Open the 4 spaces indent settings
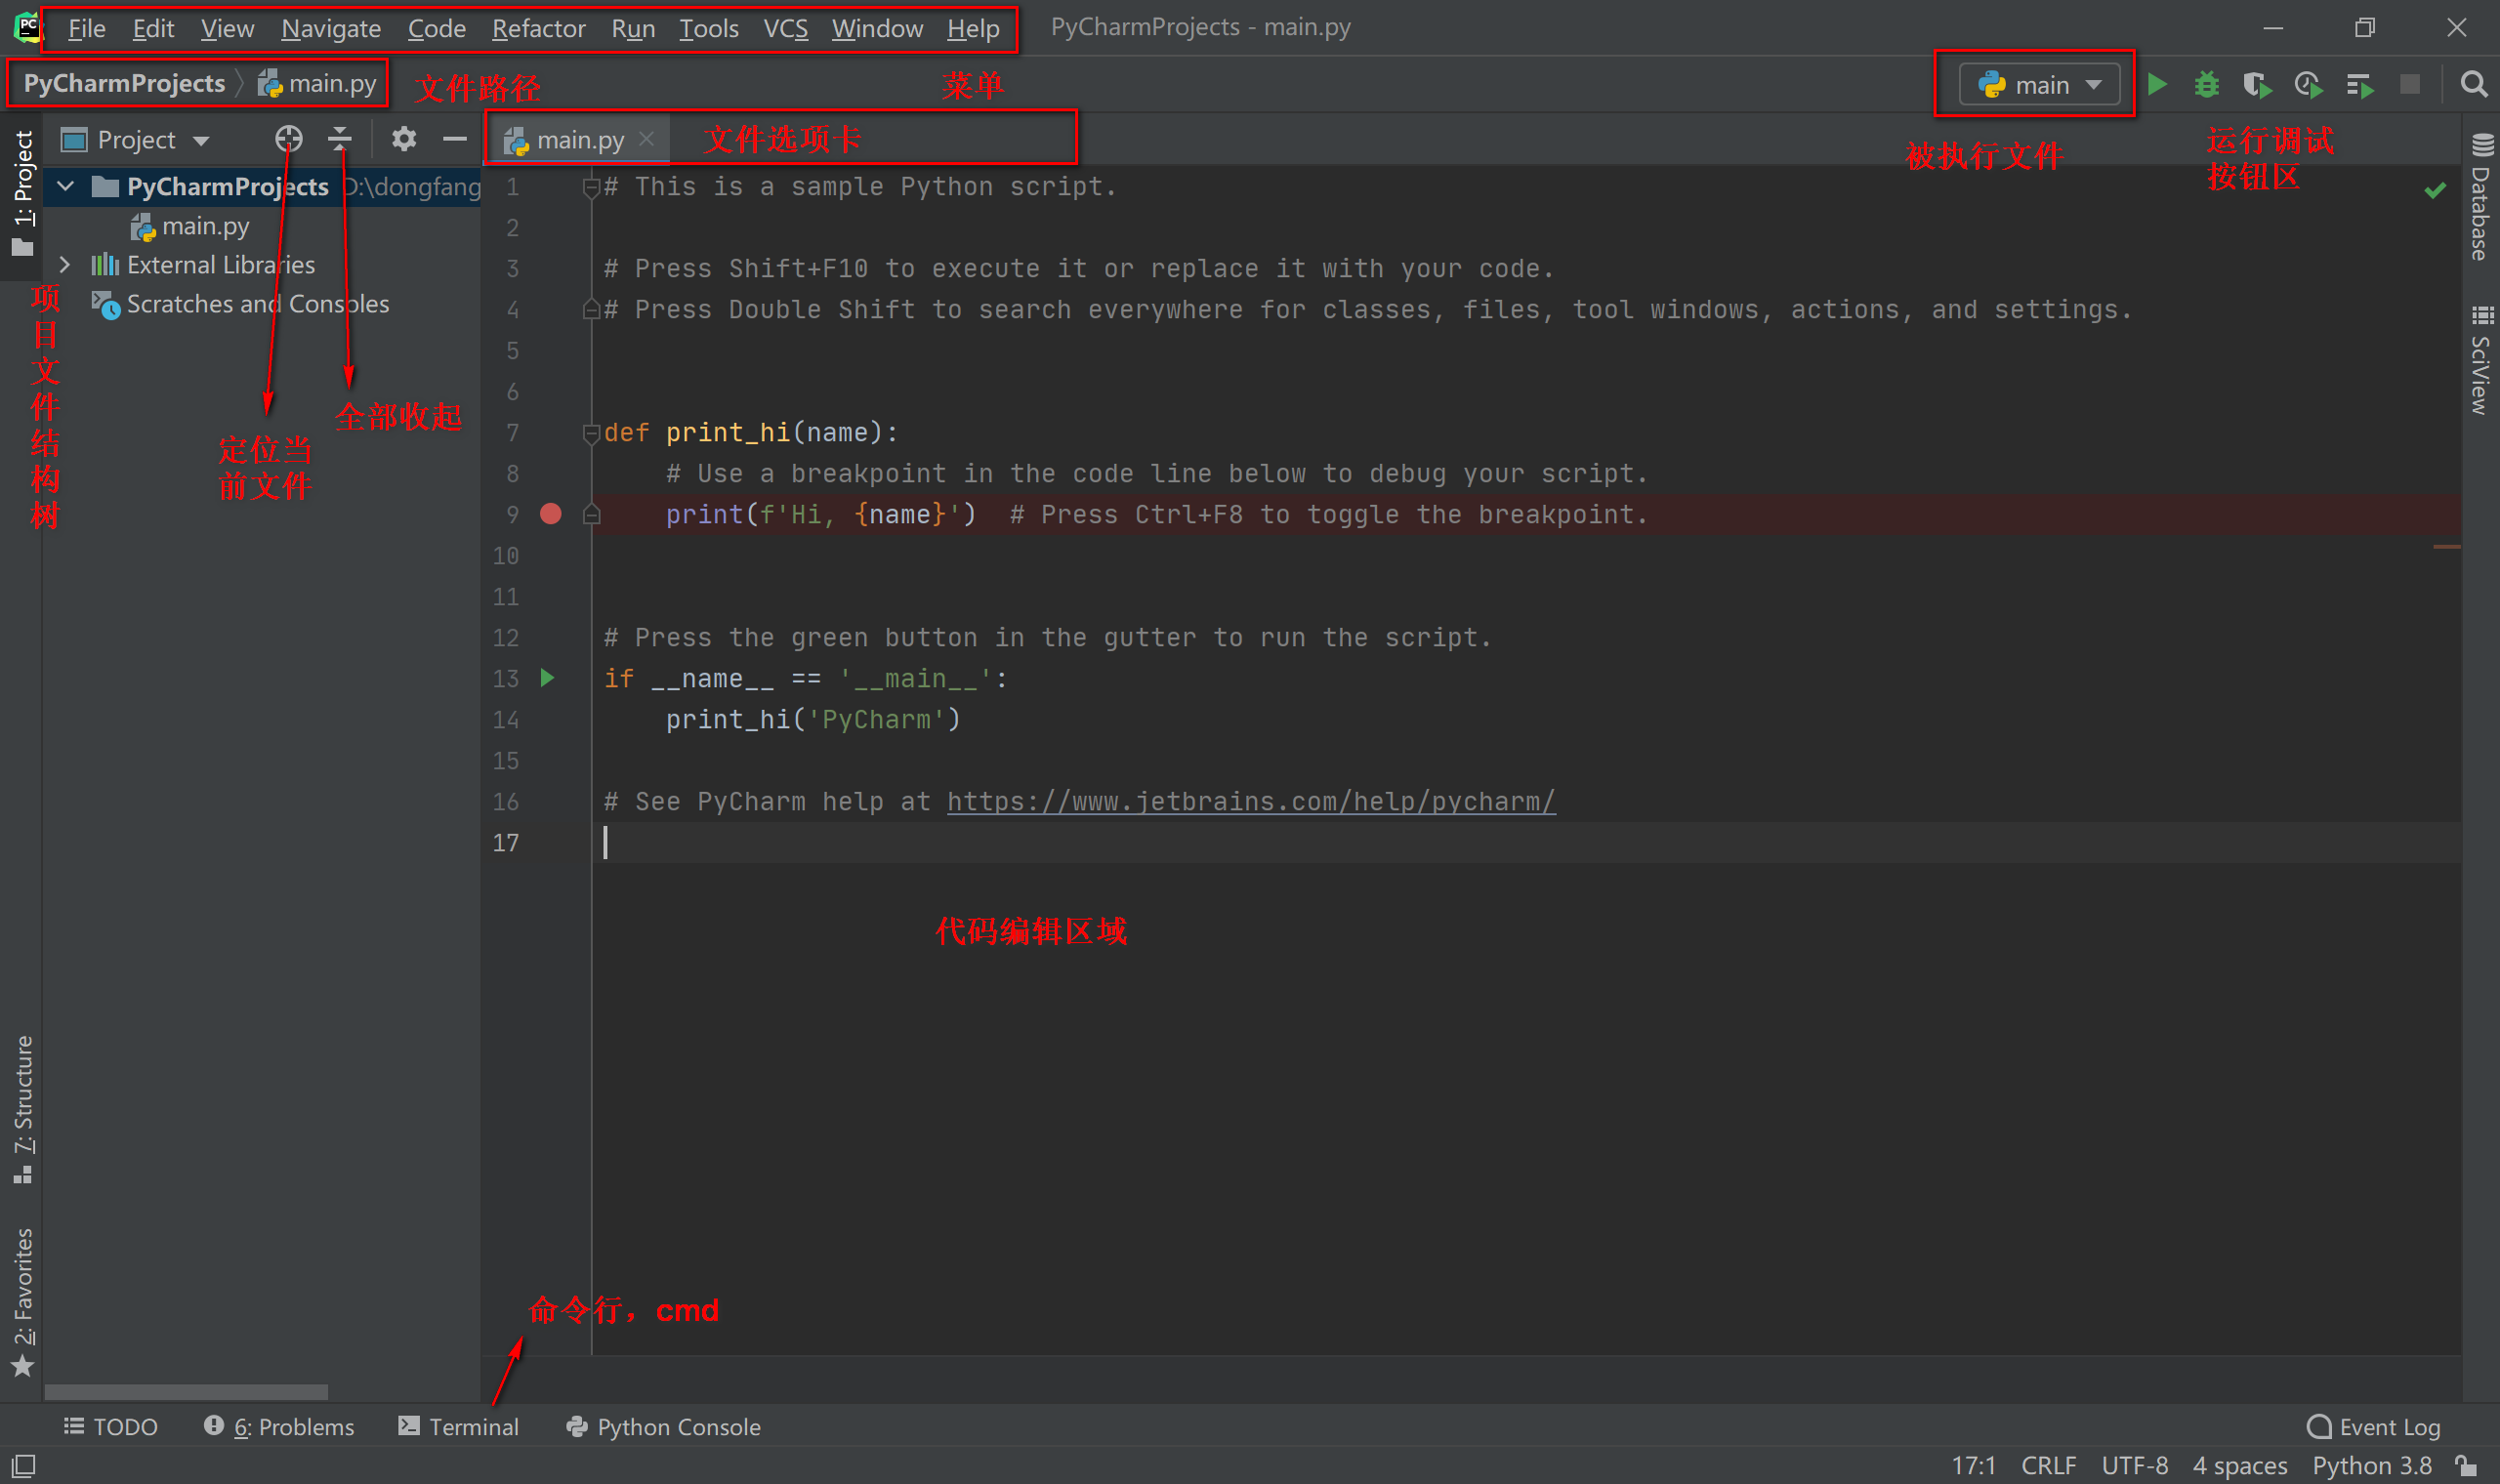This screenshot has width=2500, height=1484. [2240, 1465]
